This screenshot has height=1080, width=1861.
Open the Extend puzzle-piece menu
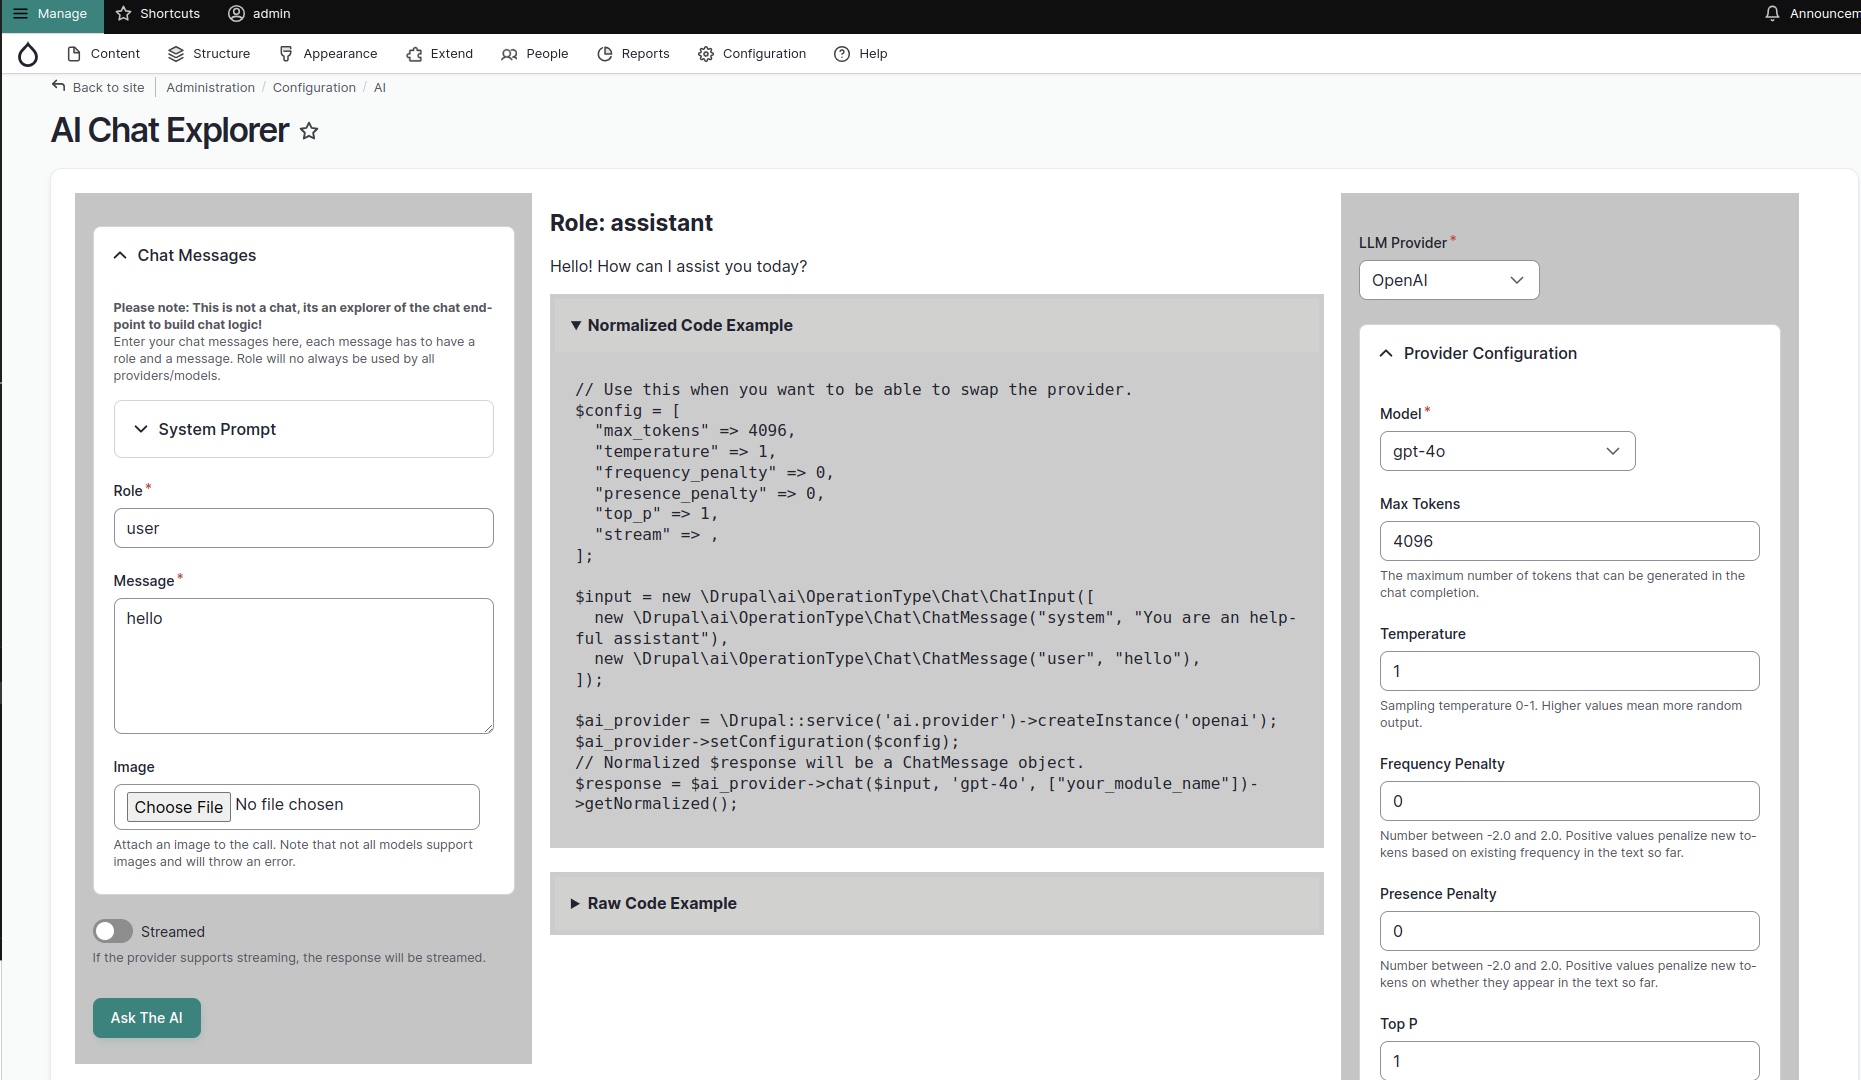coord(439,54)
